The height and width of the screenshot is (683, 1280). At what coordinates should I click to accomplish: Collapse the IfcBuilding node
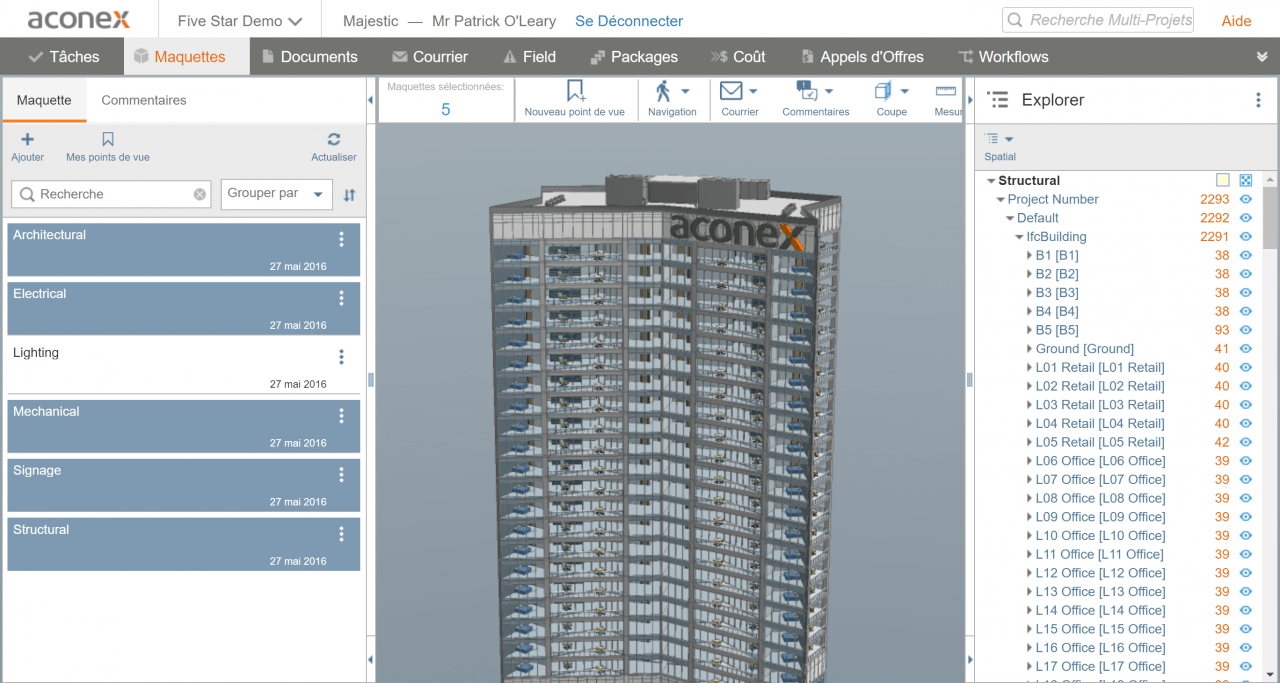tap(1019, 237)
